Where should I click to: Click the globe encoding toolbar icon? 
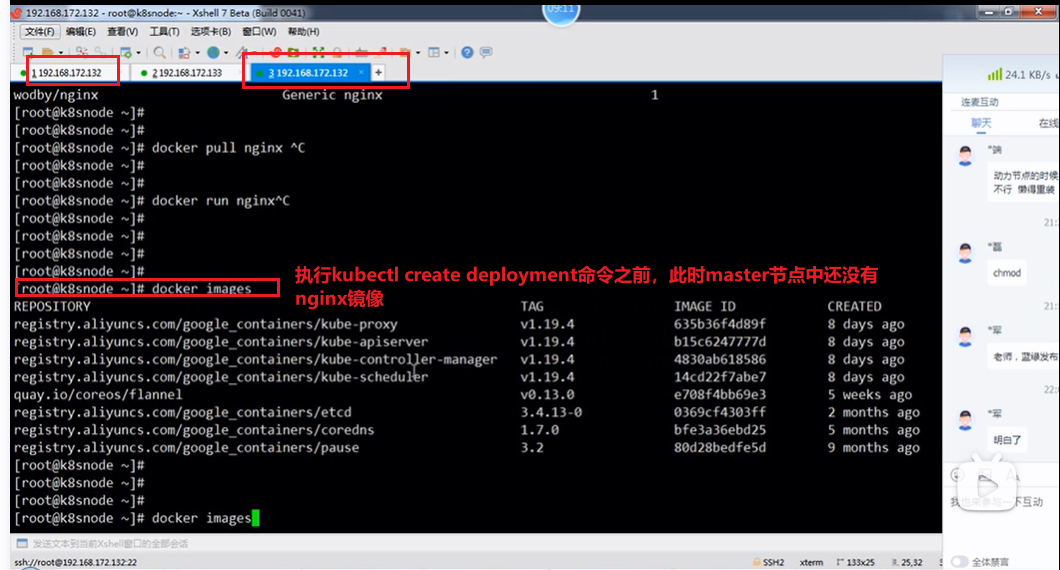pyautogui.click(x=213, y=52)
